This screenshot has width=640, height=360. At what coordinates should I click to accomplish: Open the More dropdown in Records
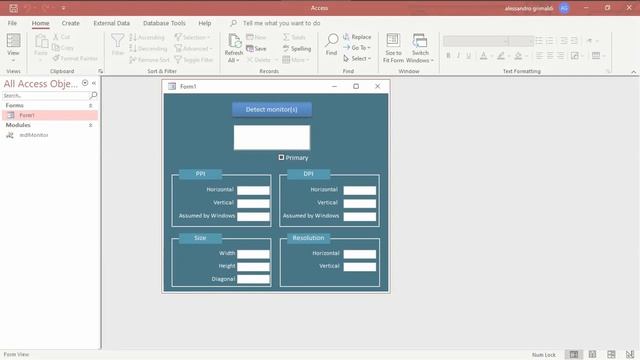coord(296,60)
